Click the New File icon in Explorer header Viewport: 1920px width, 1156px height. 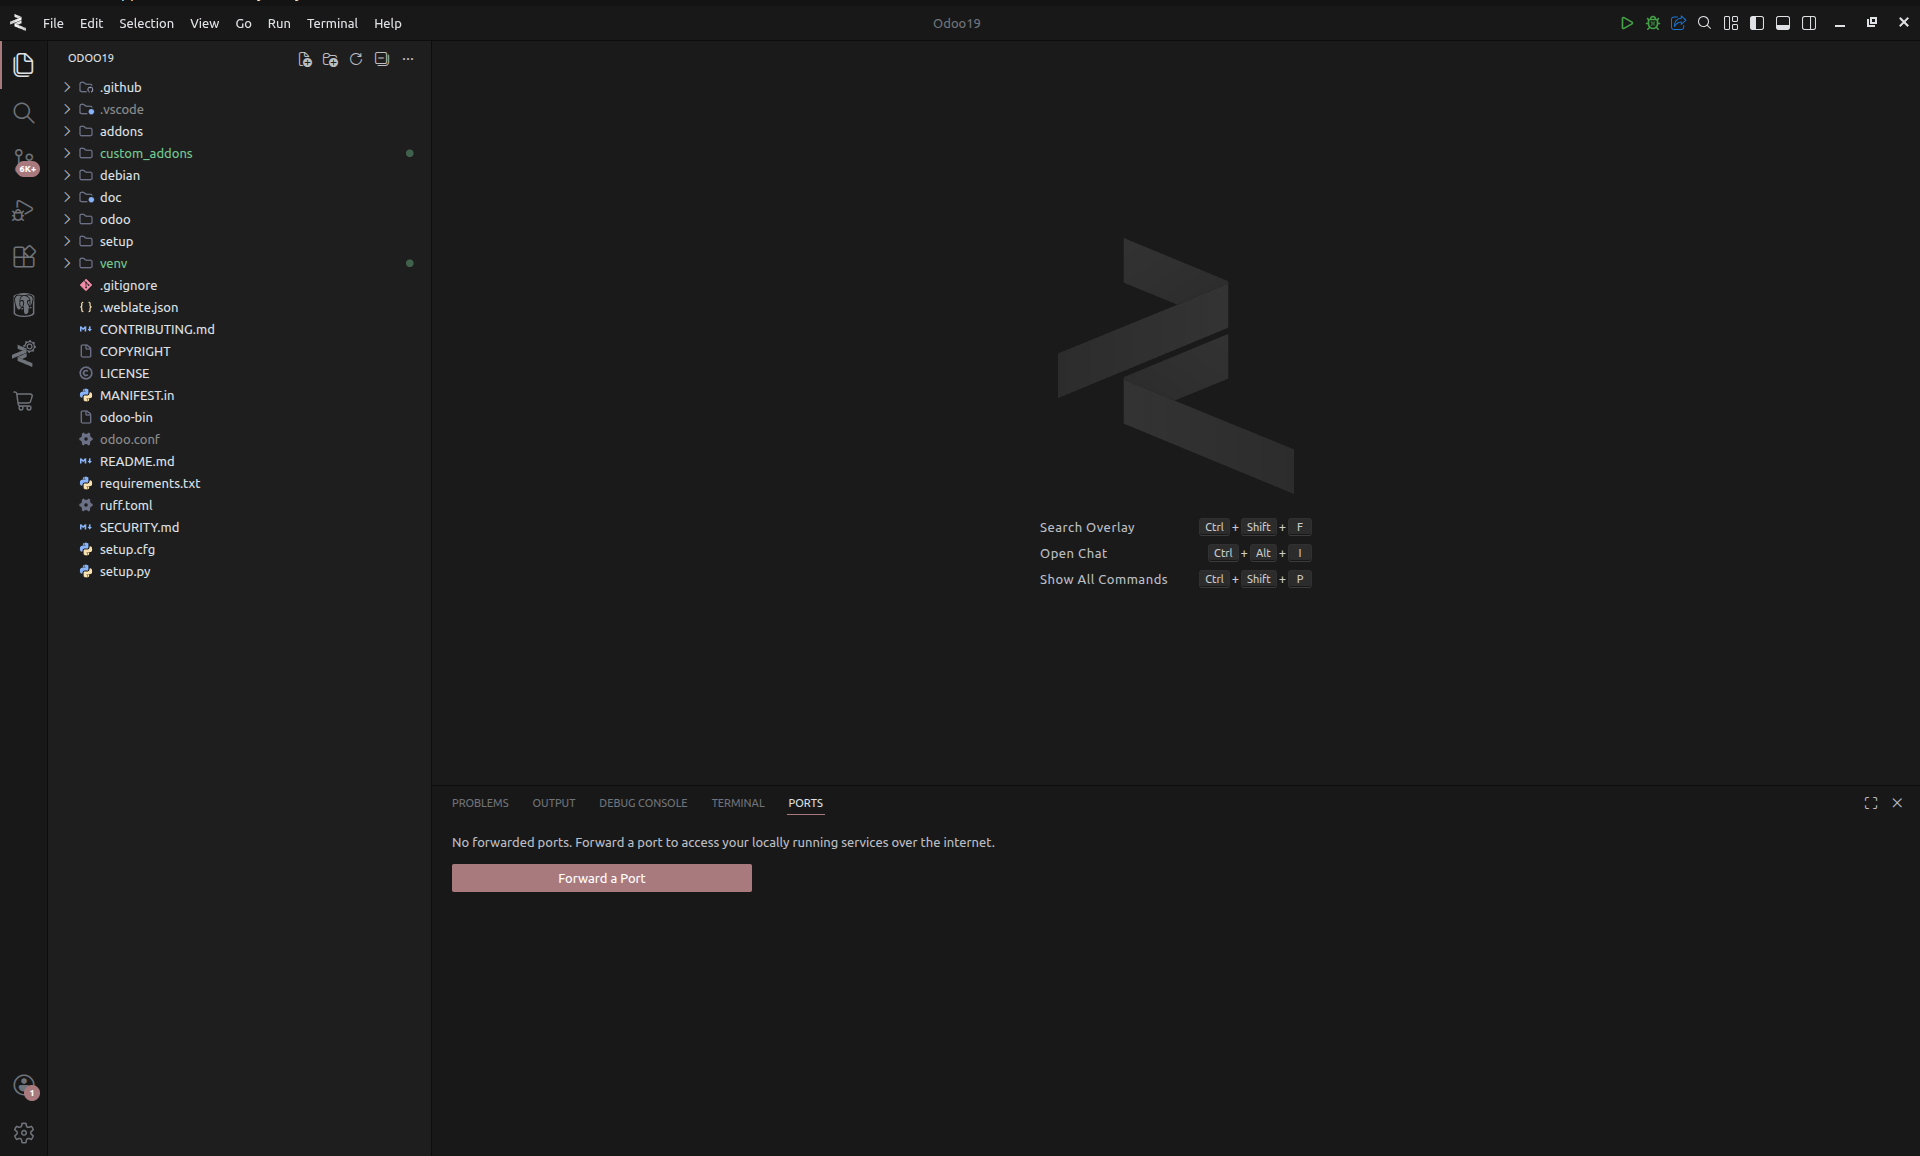point(304,59)
